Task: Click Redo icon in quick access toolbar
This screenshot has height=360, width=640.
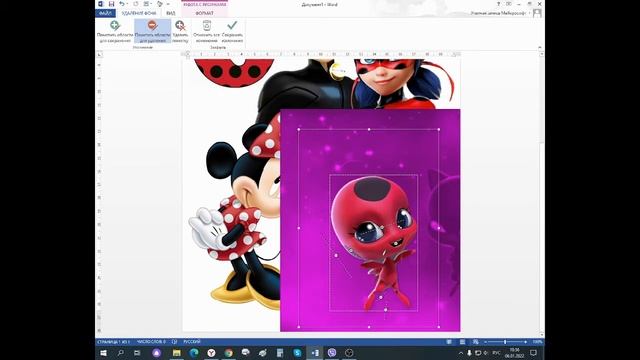Action: (136, 4)
